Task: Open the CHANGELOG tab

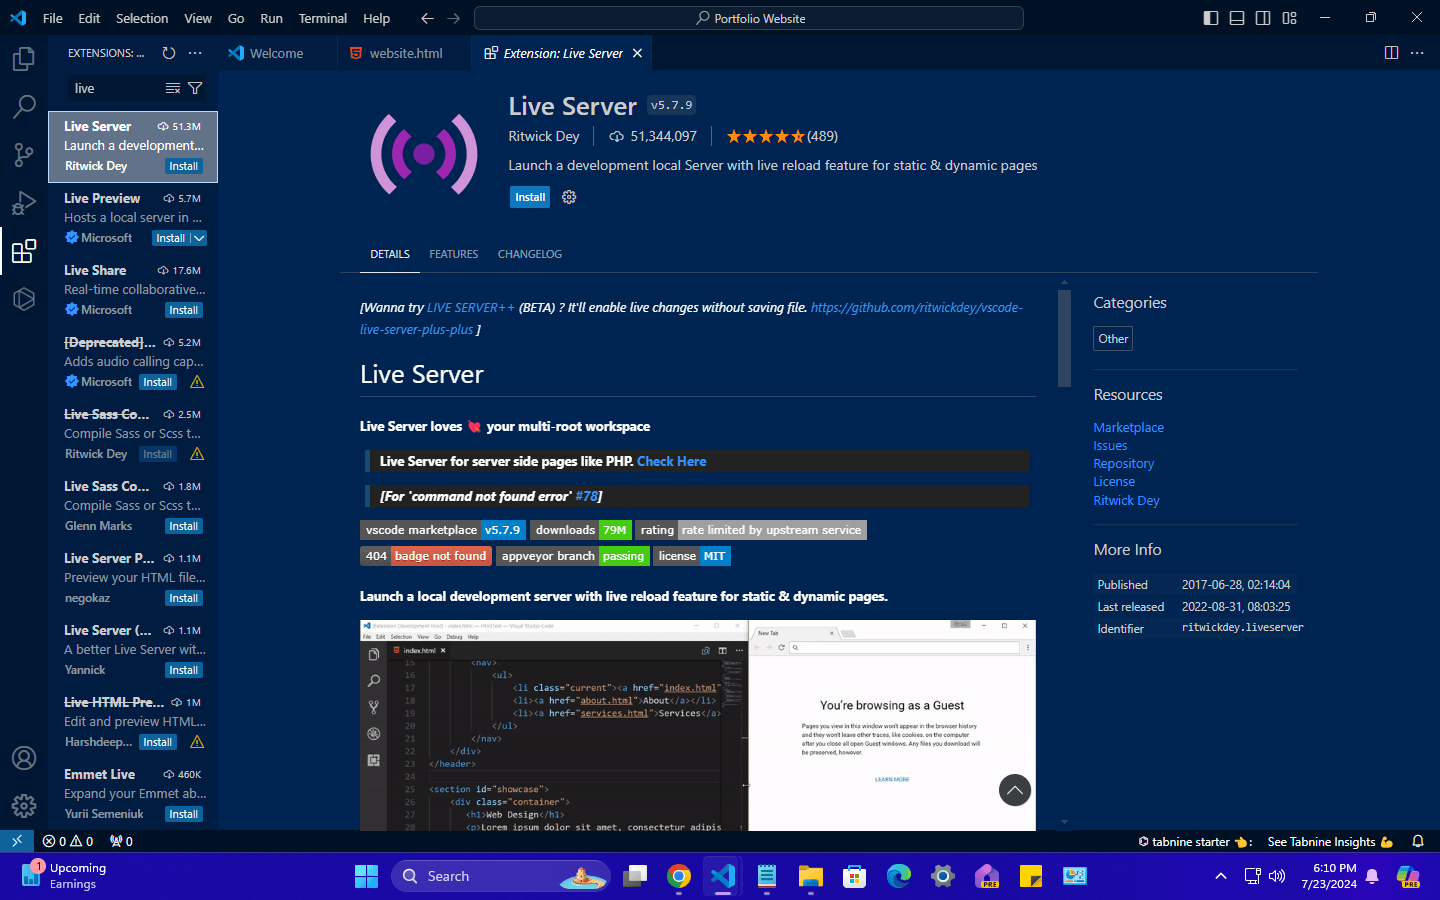Action: point(530,254)
